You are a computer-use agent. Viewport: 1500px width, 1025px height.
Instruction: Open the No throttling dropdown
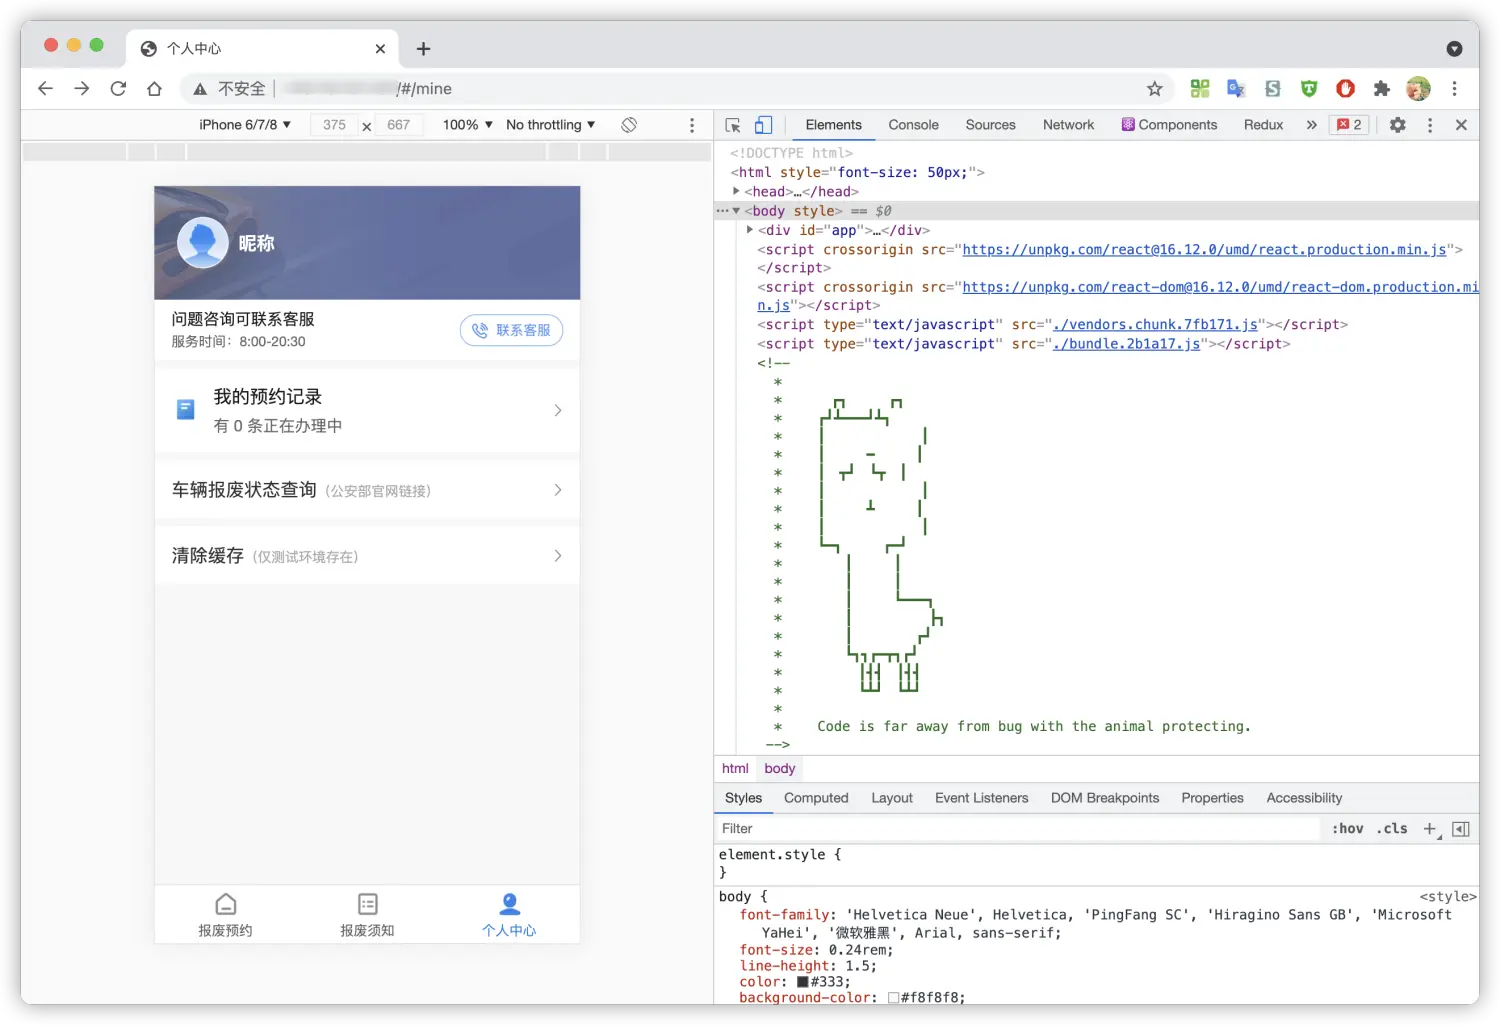(551, 125)
